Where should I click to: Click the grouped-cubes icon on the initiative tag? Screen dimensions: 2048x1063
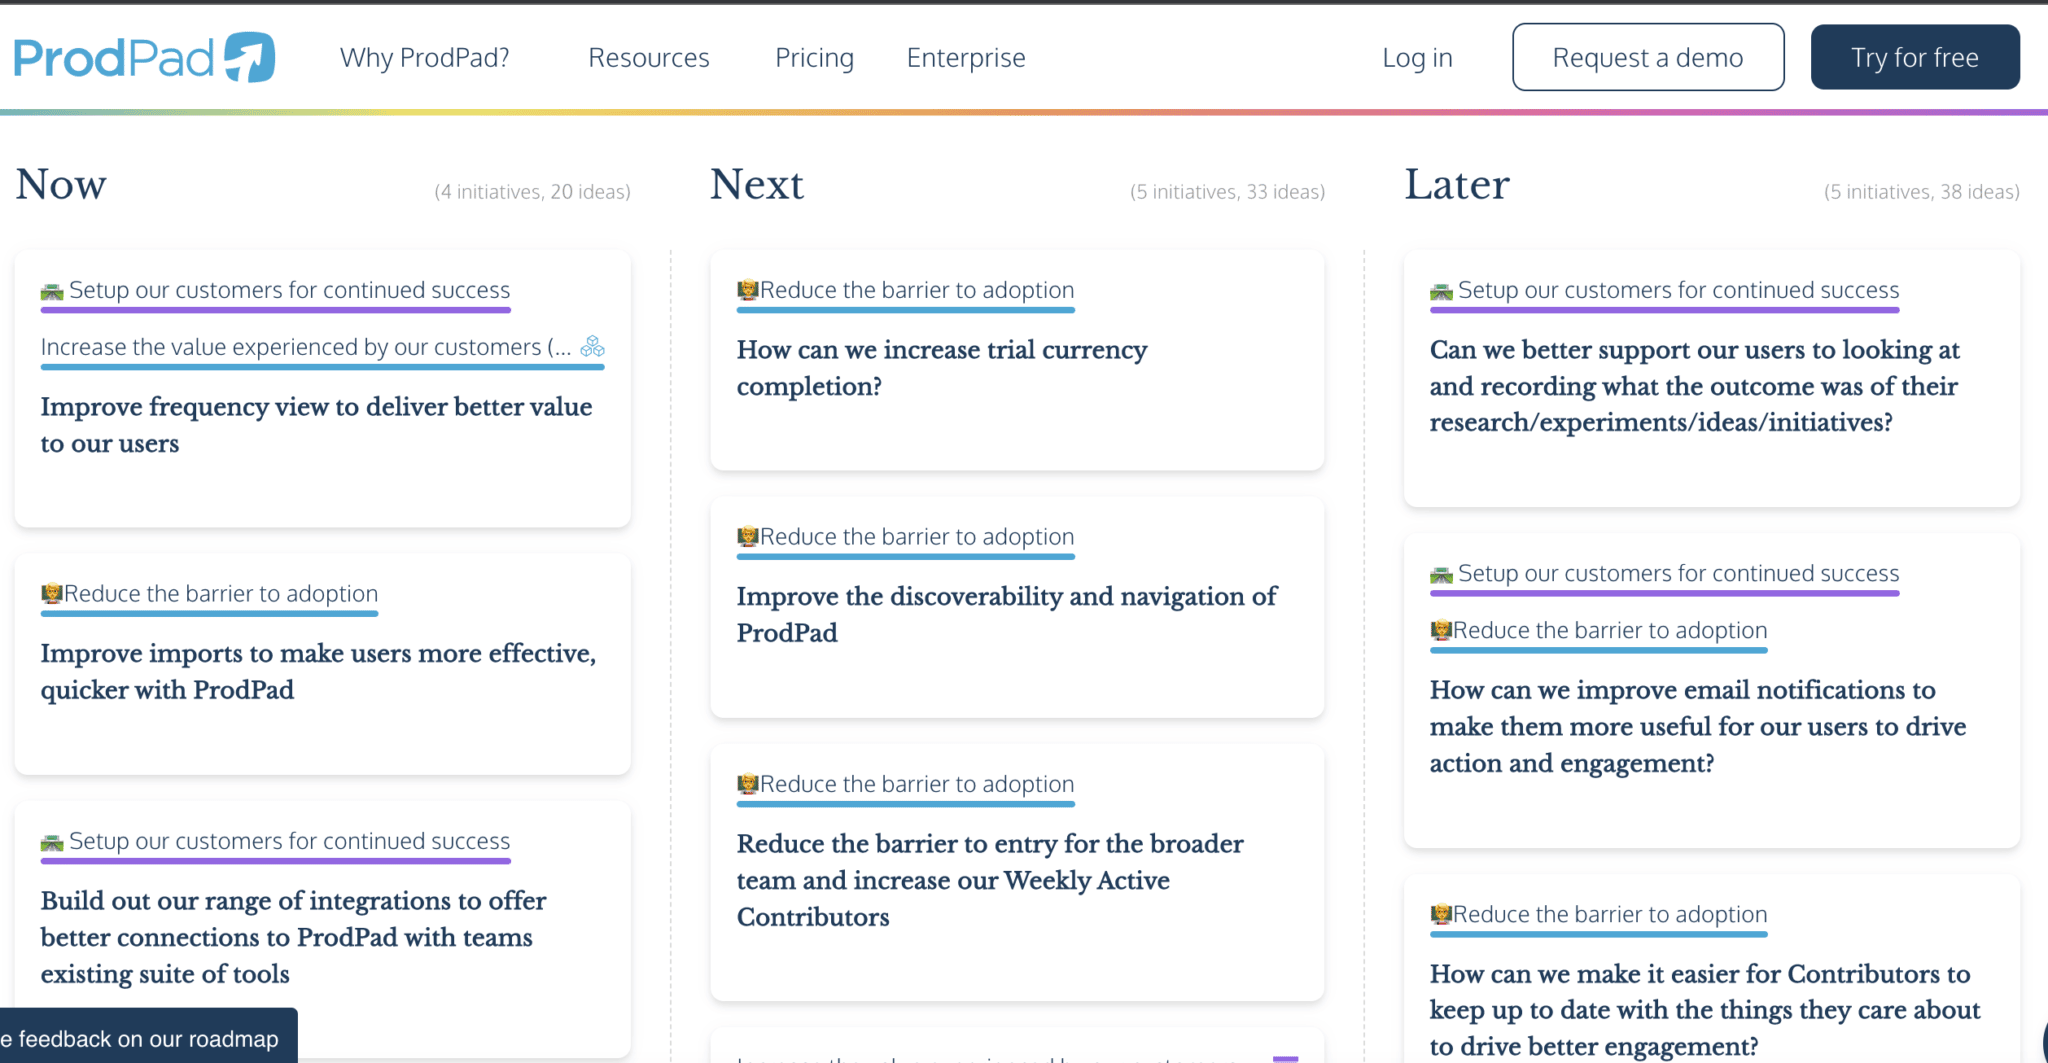coord(593,348)
